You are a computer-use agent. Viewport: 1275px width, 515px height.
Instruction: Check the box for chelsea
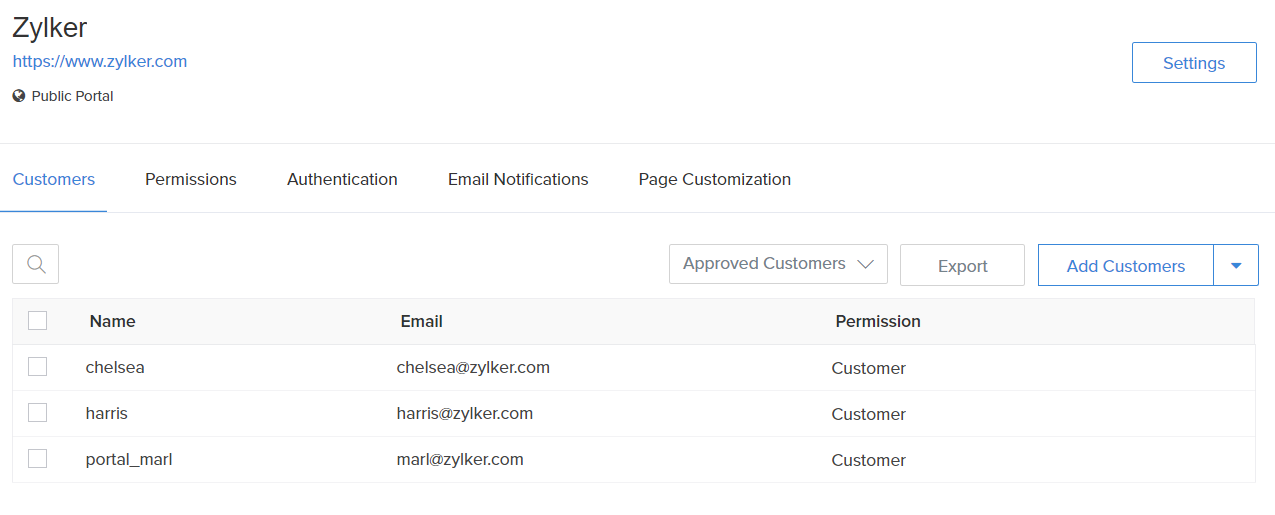pos(38,367)
